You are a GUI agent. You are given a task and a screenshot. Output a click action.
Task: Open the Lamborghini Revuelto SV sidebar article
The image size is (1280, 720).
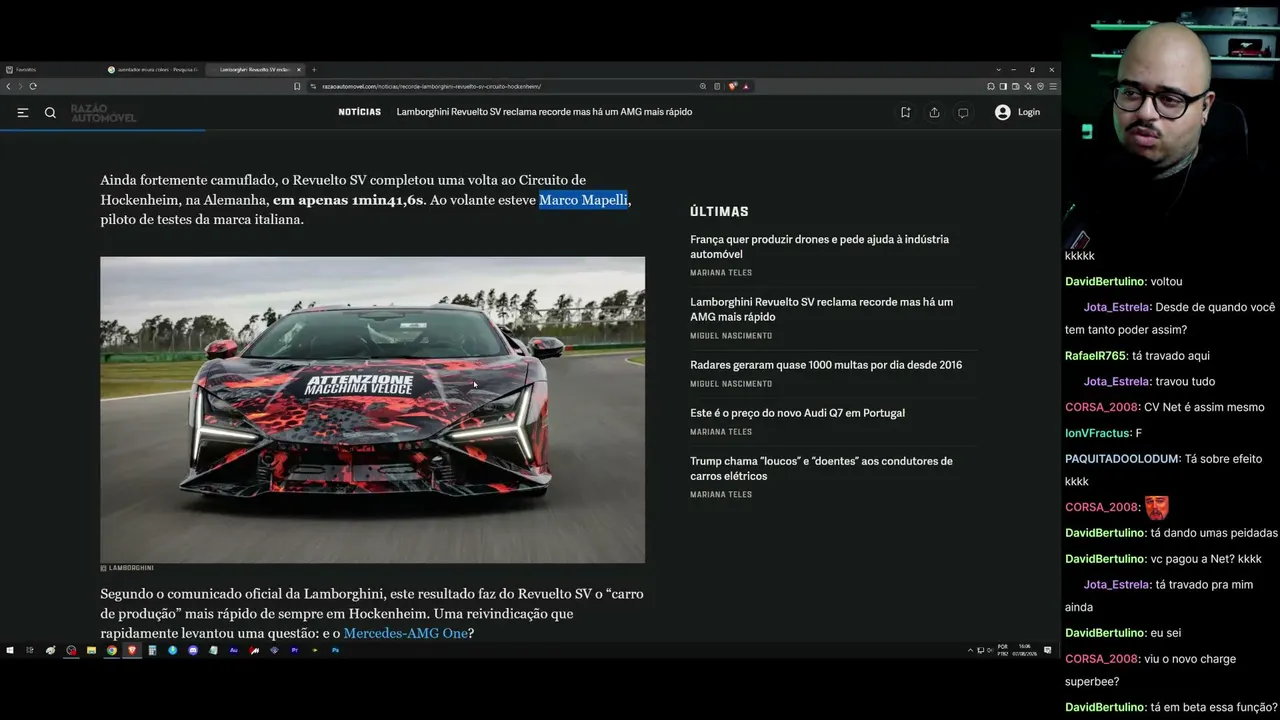pos(821,309)
